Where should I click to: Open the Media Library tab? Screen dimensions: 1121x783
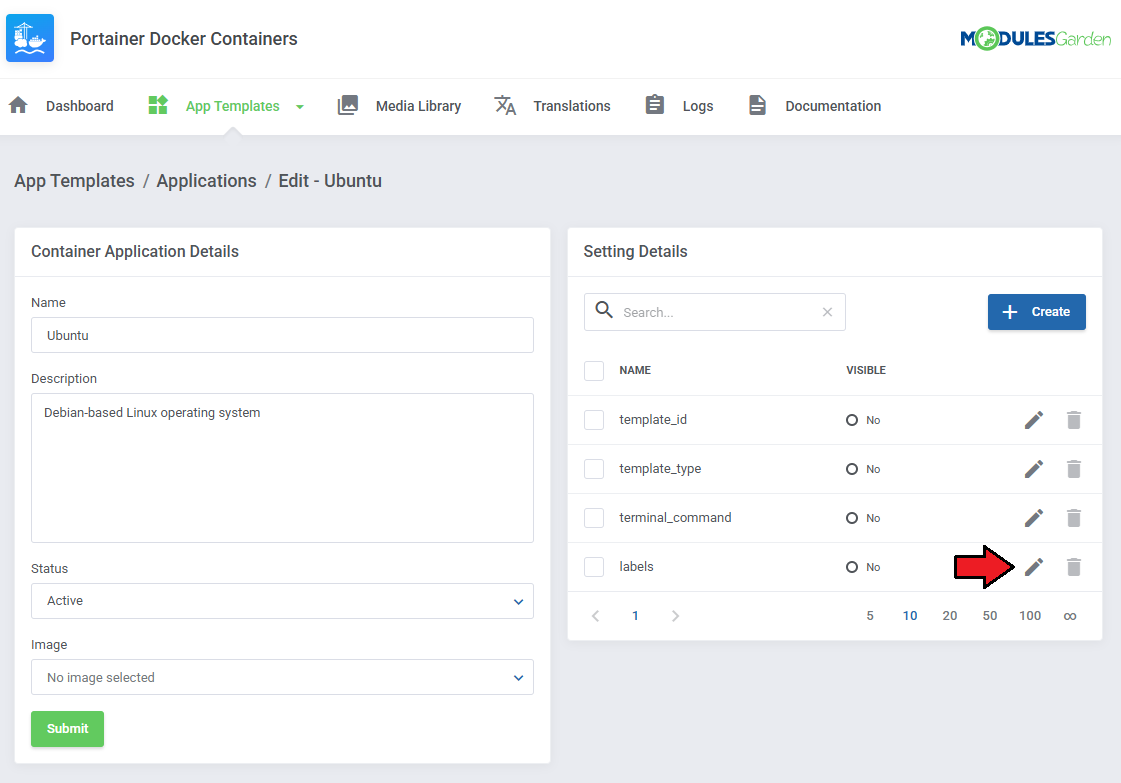(x=418, y=106)
